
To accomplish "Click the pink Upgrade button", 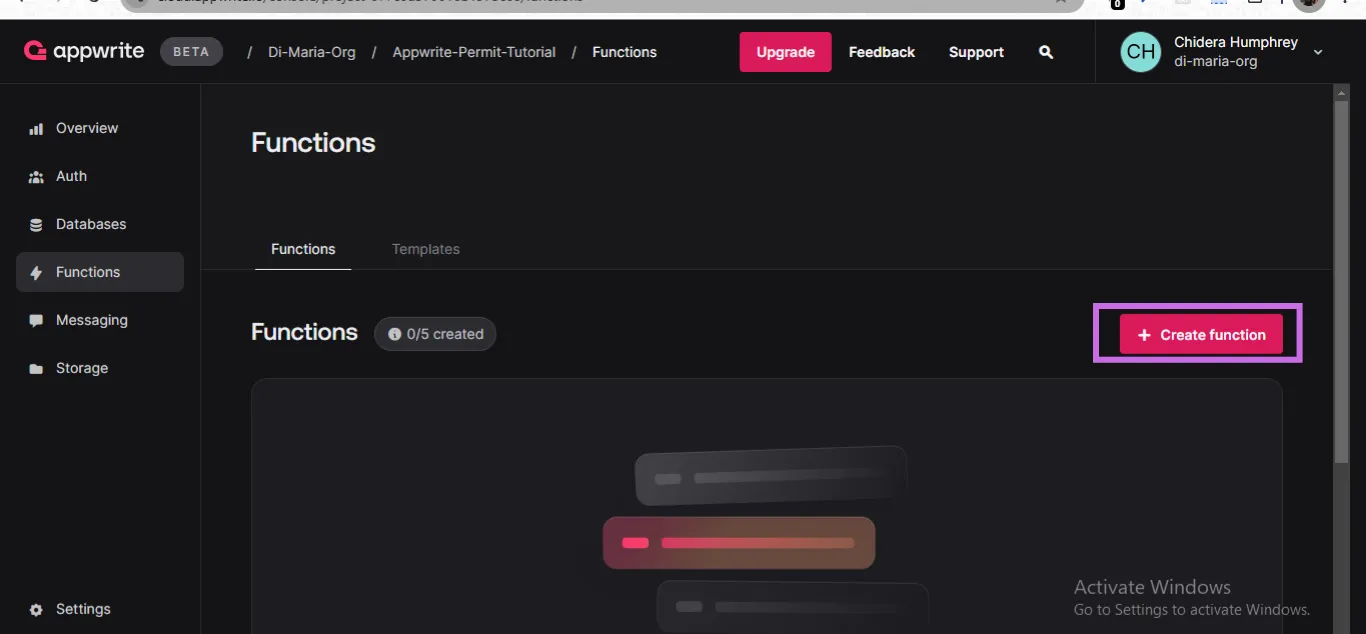I will click(785, 52).
